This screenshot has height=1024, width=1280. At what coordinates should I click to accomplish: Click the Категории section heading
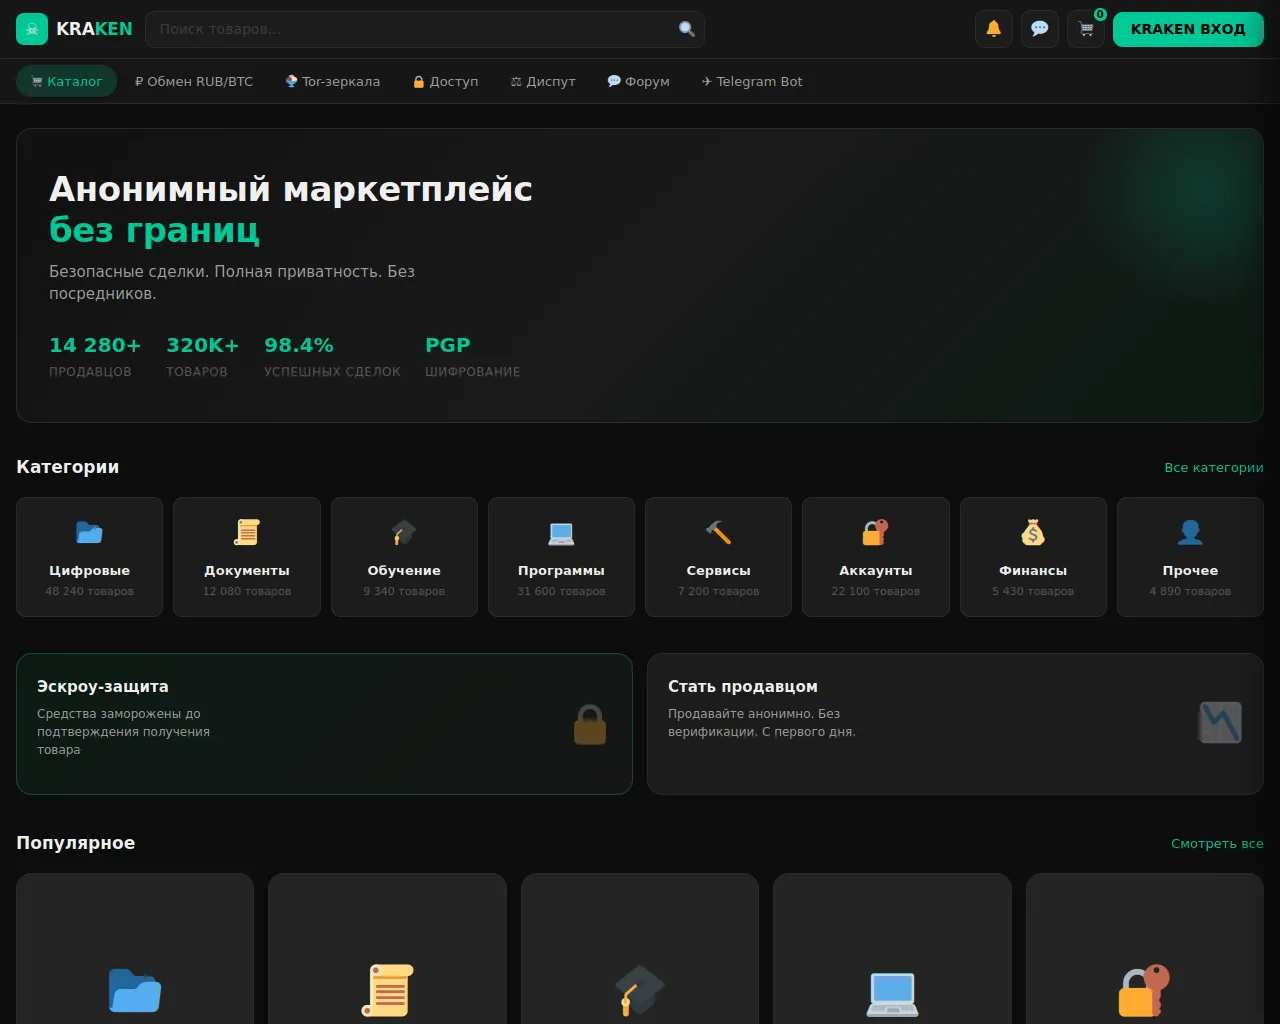[68, 467]
